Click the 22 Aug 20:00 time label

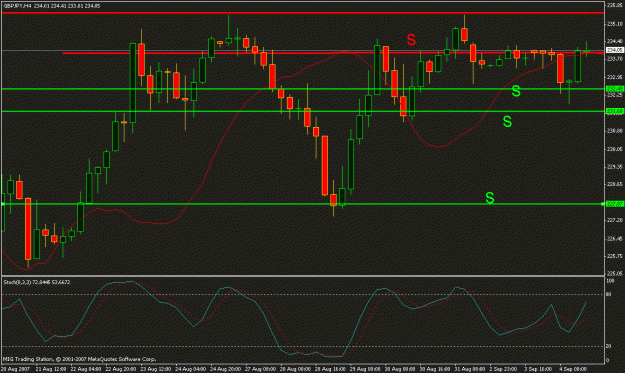coord(121,369)
